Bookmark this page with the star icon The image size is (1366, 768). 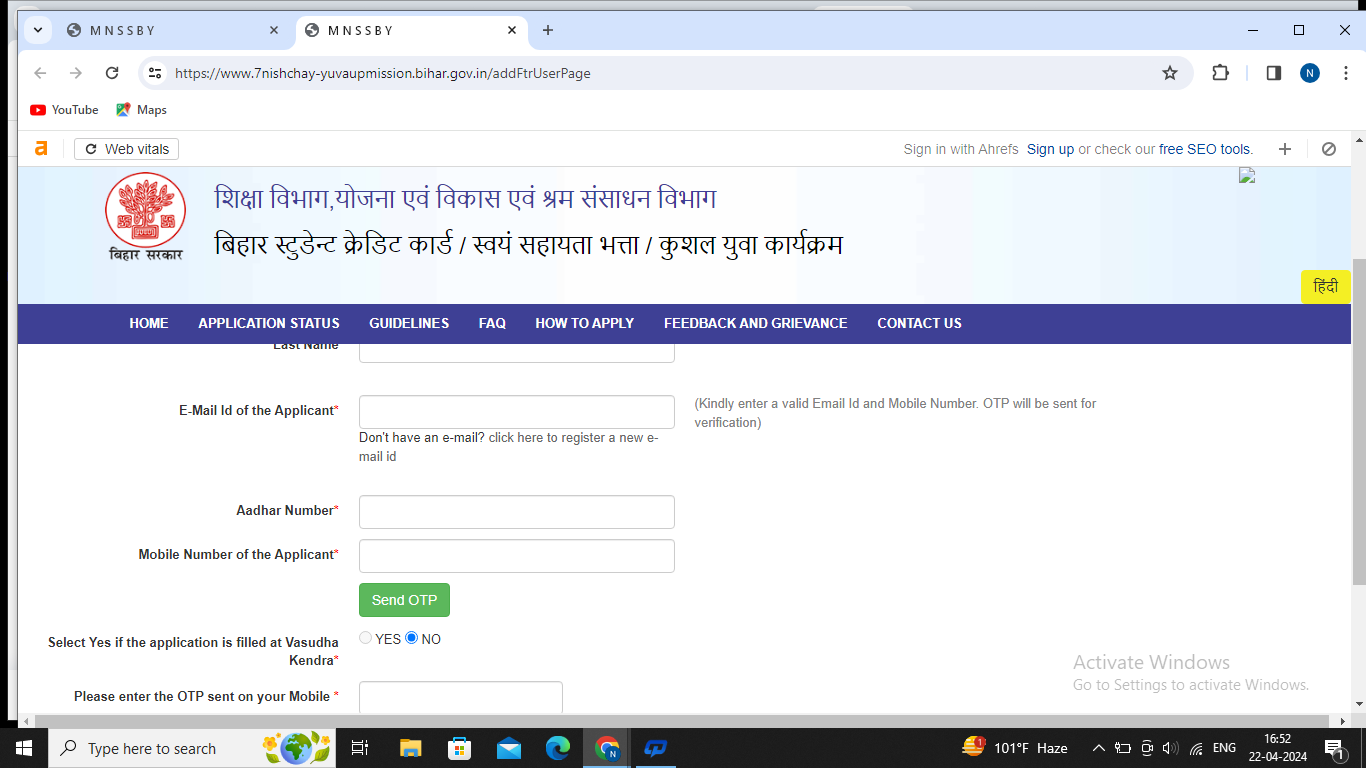pyautogui.click(x=1169, y=72)
